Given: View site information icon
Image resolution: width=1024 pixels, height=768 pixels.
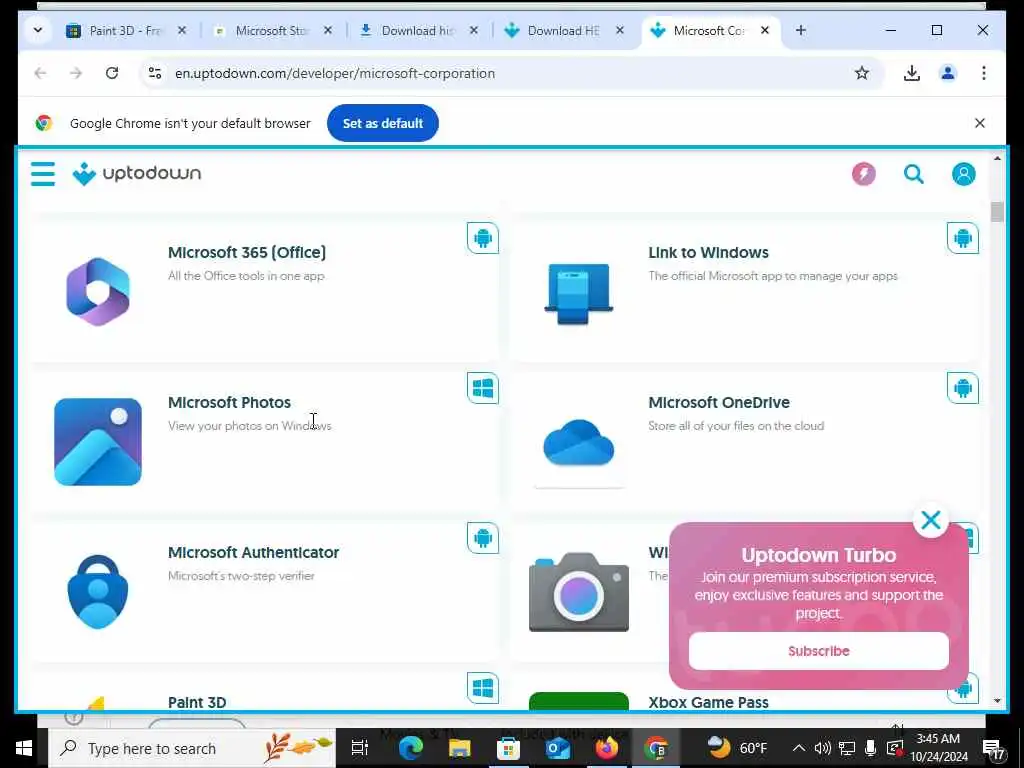Looking at the screenshot, I should click(155, 73).
